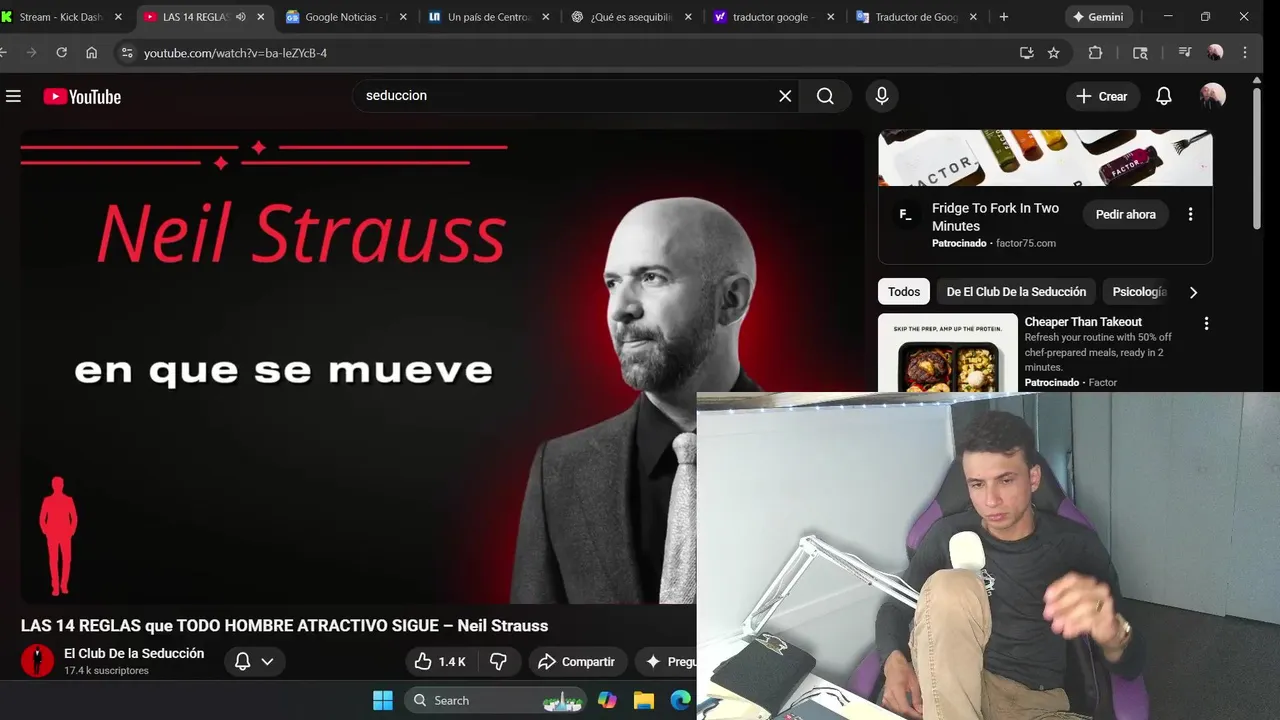Viewport: 1280px width, 720px height.
Task: Open the account avatar menu on YouTube
Action: [x=1212, y=96]
